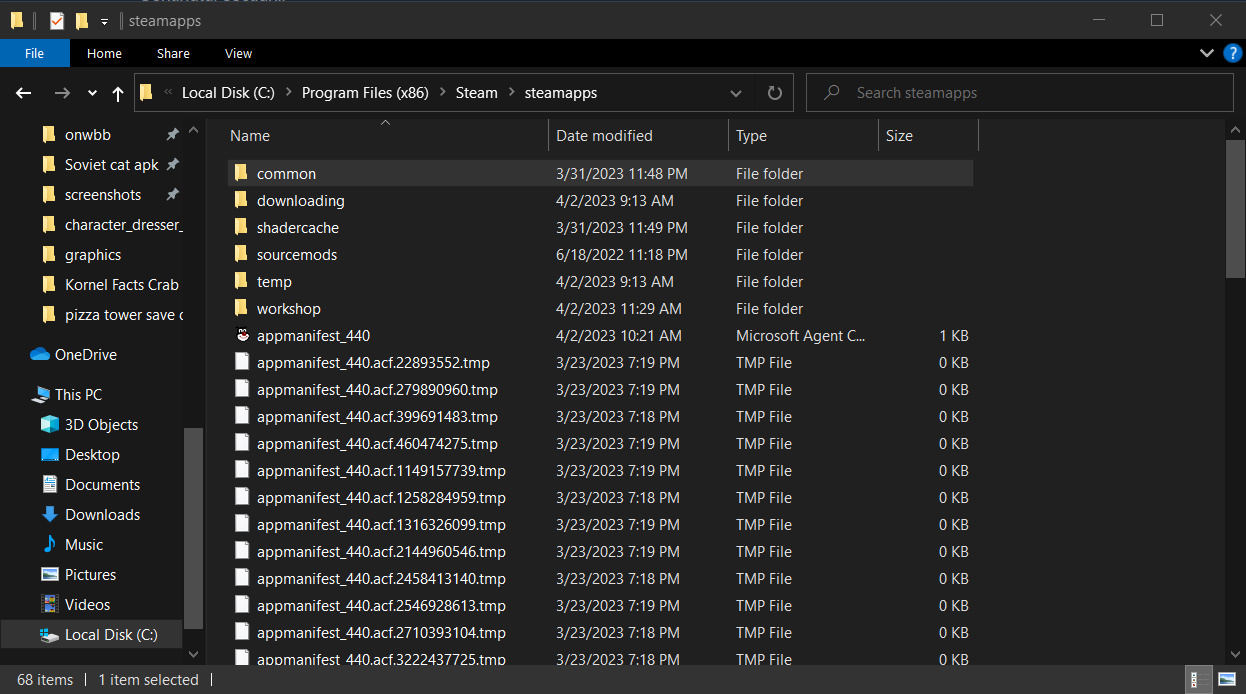This screenshot has height=694, width=1246.
Task: Refresh the steamapps folder view
Action: [x=774, y=93]
